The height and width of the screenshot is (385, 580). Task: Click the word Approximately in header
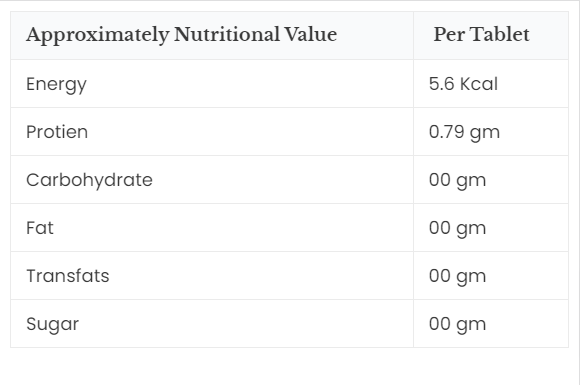[x=98, y=35]
